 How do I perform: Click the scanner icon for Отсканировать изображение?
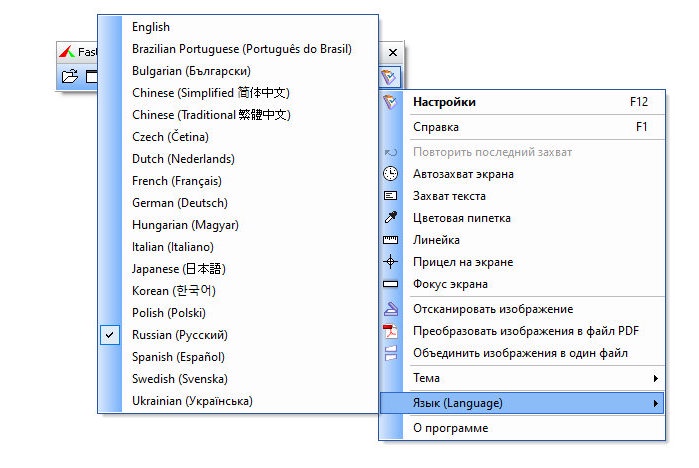(x=391, y=309)
